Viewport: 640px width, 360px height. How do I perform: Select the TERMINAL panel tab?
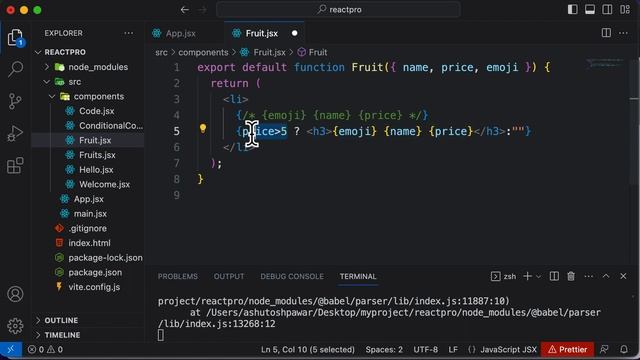pos(358,276)
